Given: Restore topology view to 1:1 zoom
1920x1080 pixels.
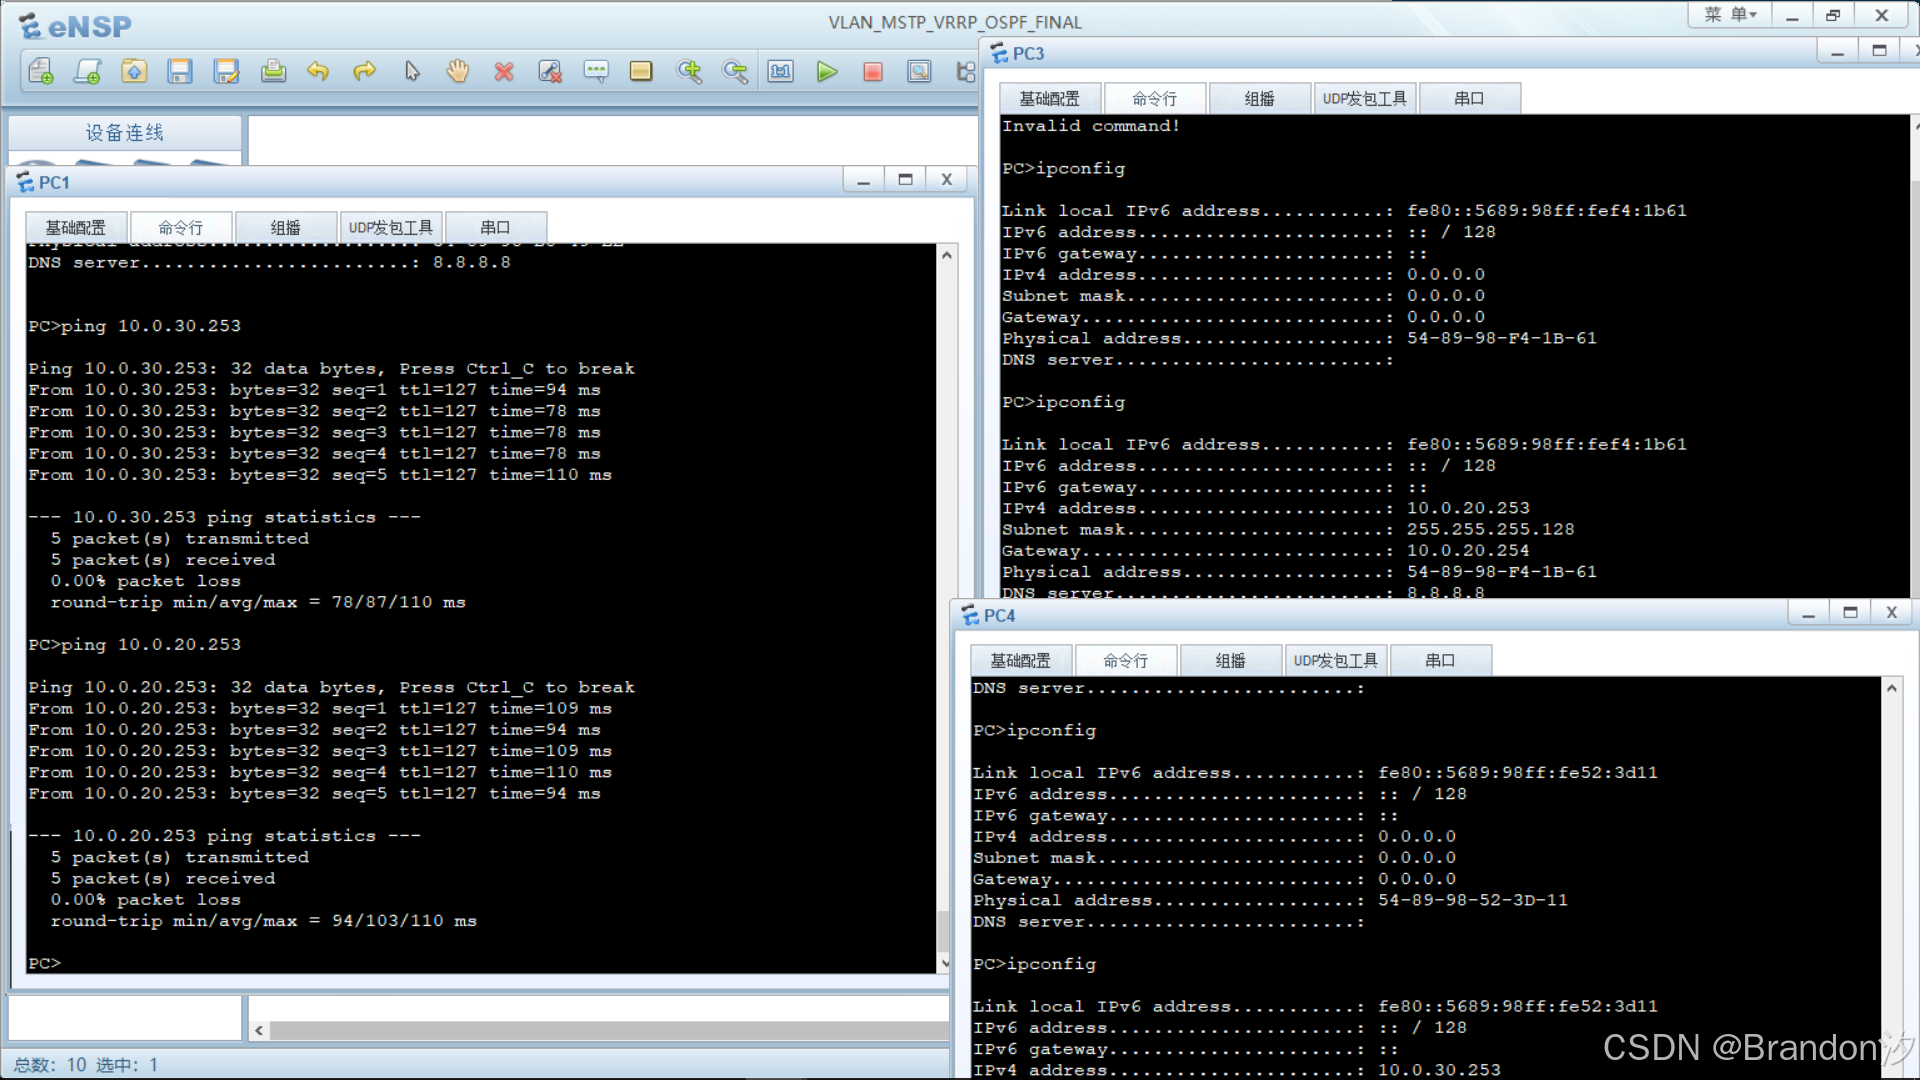Looking at the screenshot, I should [x=780, y=71].
